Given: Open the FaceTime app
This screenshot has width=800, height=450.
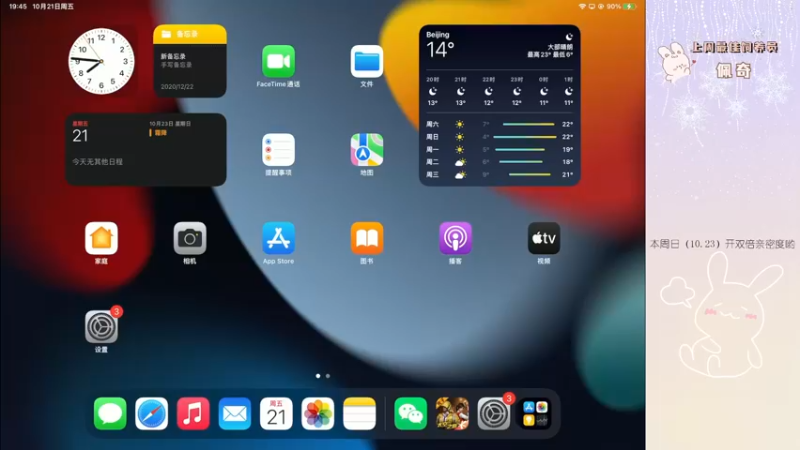Looking at the screenshot, I should click(278, 61).
